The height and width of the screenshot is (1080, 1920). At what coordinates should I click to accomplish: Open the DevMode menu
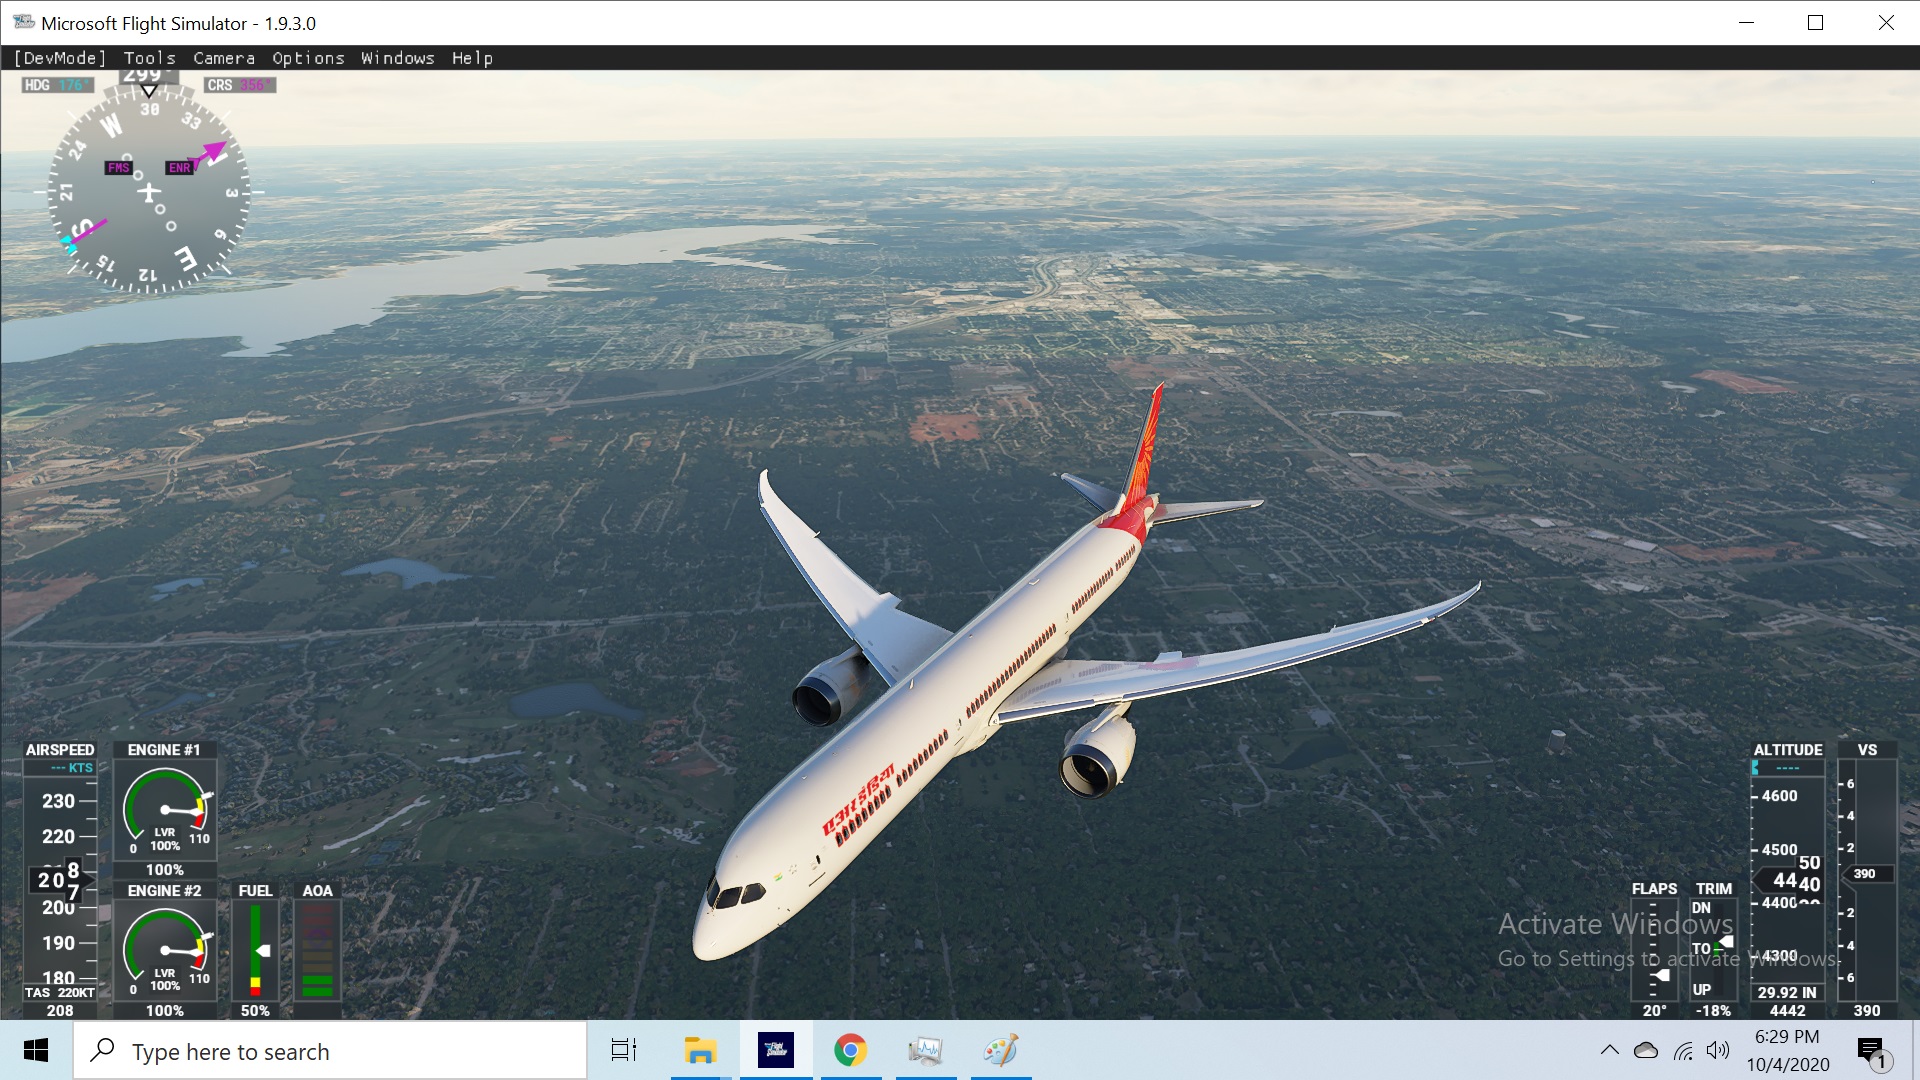pyautogui.click(x=60, y=58)
